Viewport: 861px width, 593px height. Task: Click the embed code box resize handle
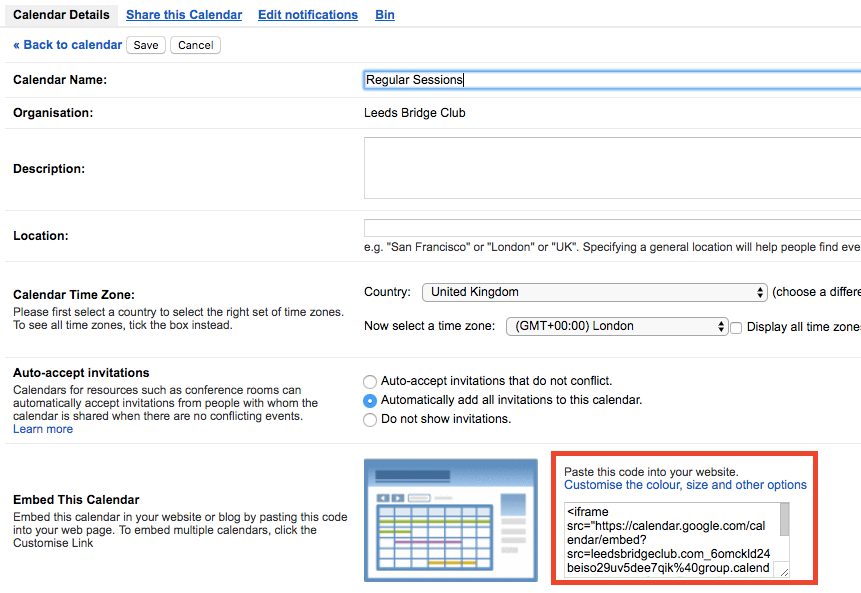tap(784, 572)
